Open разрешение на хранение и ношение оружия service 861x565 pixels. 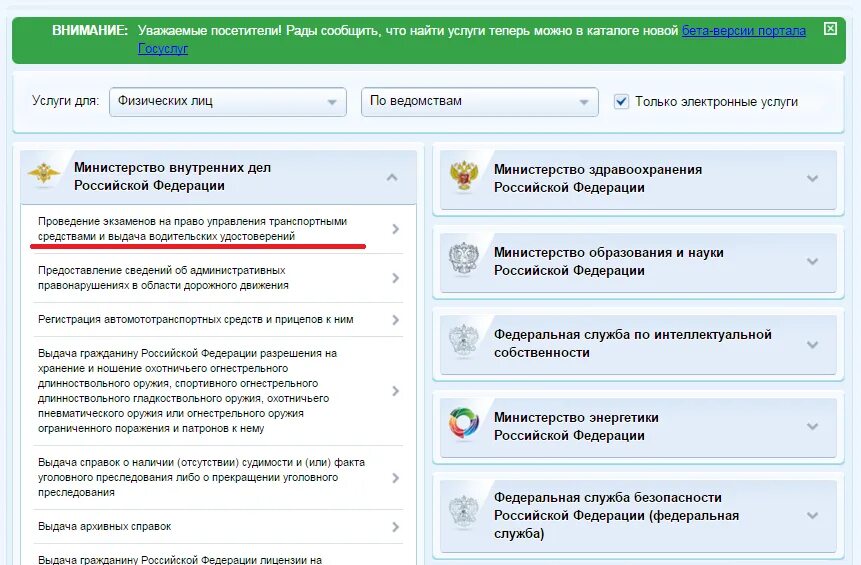tap(187, 390)
